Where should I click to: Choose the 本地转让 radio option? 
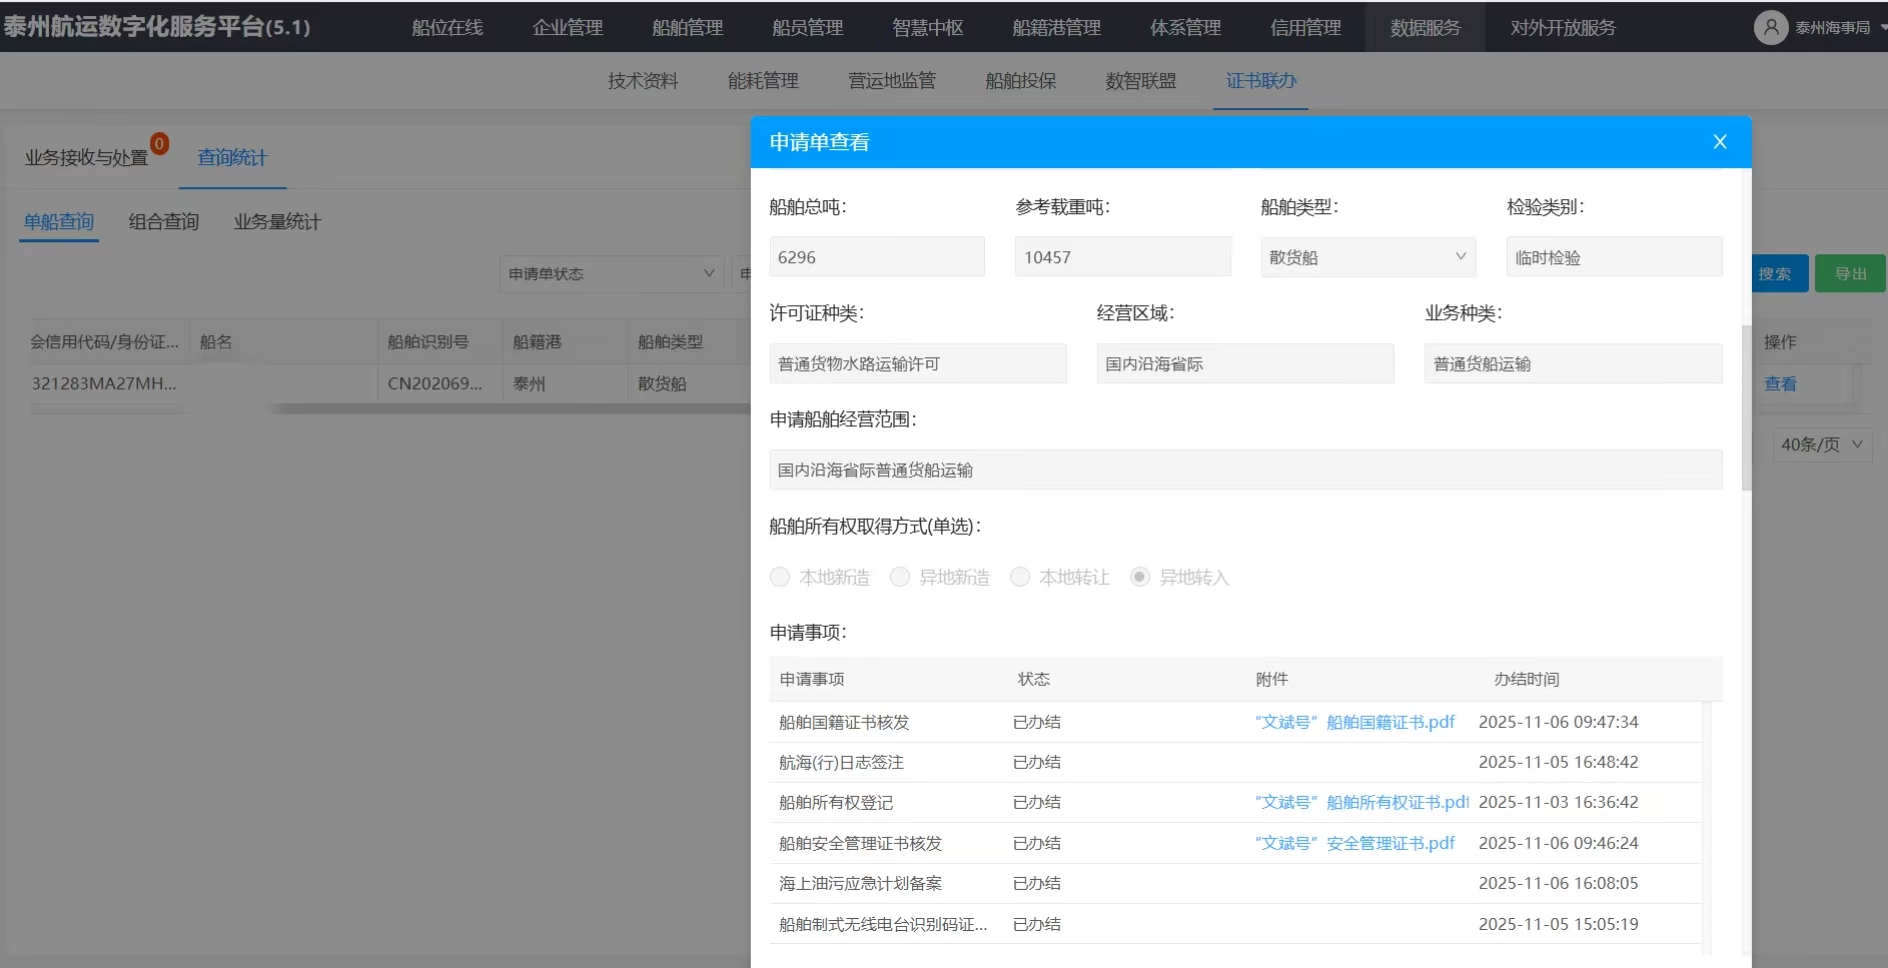point(1020,577)
